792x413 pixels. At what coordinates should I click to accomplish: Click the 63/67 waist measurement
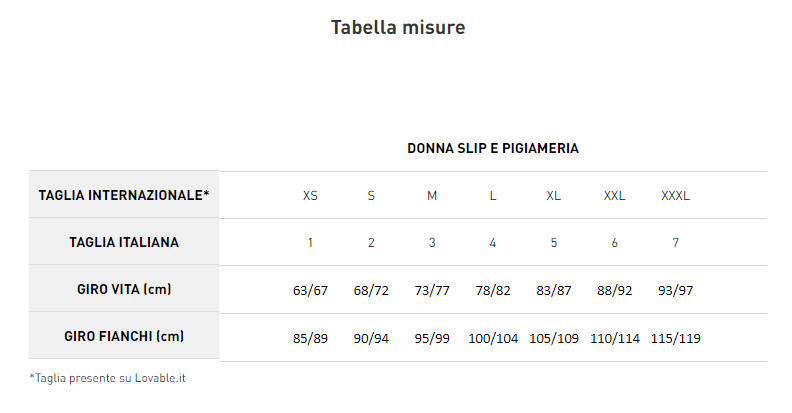tap(310, 291)
